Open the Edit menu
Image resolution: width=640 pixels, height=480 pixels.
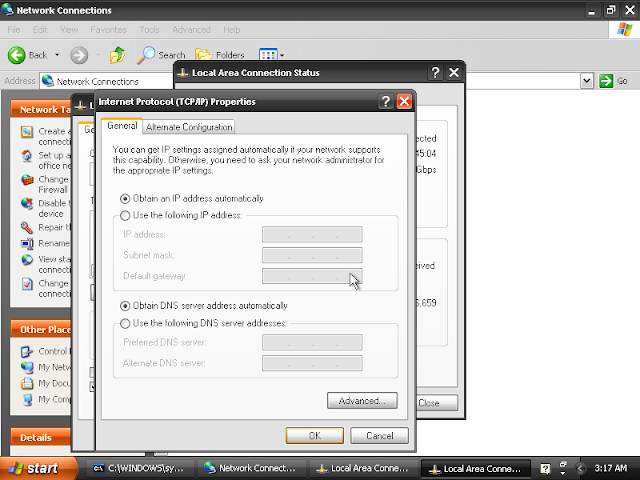(40, 30)
